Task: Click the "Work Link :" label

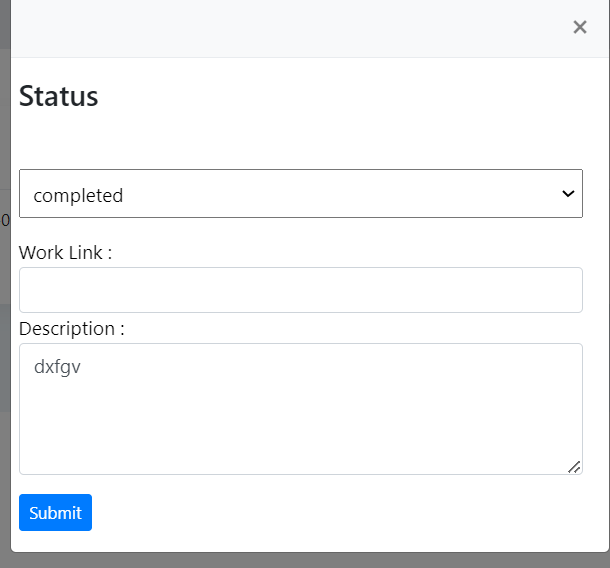Action: pyautogui.click(x=65, y=253)
